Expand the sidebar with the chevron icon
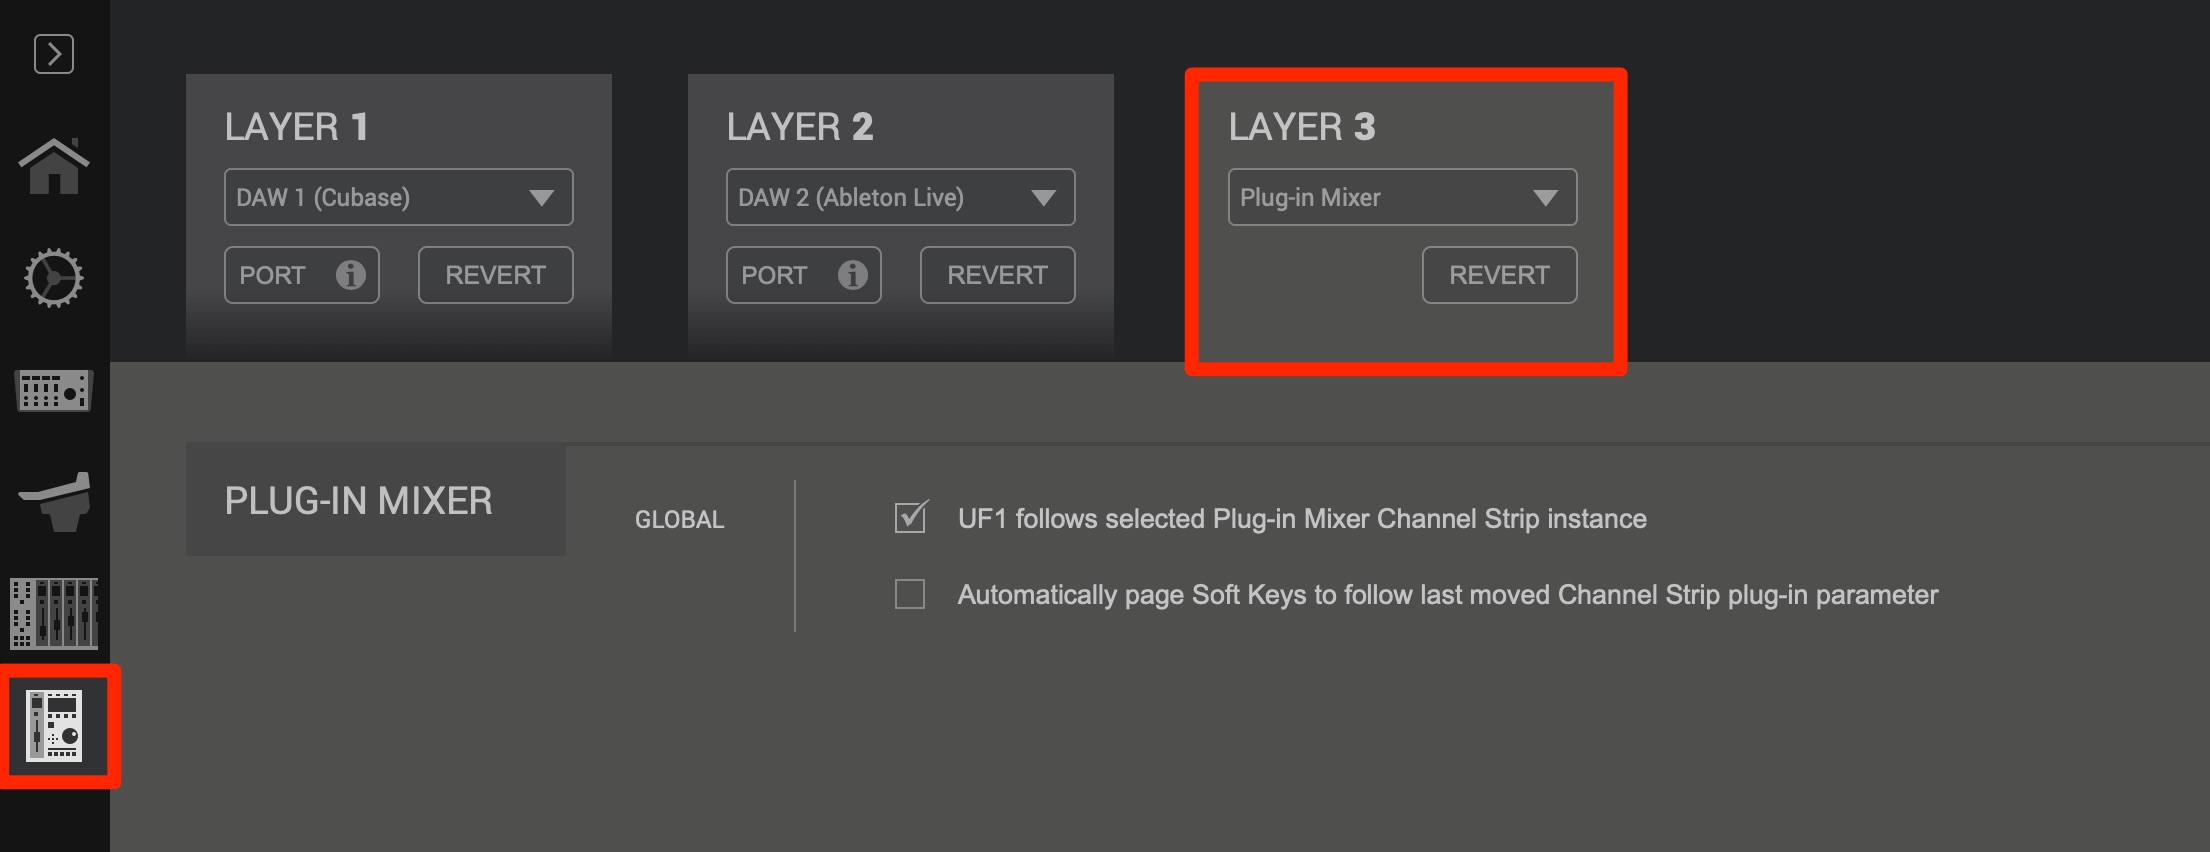 54,54
